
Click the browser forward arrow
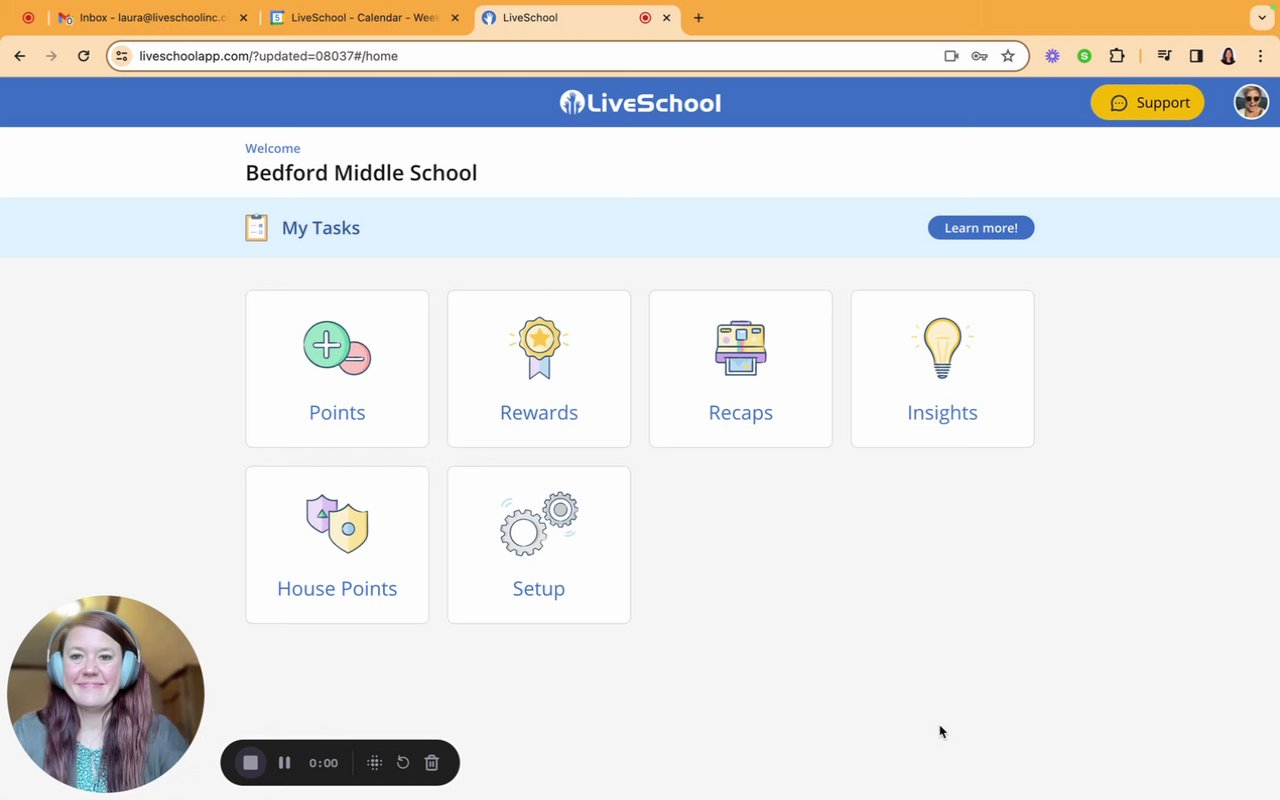[52, 56]
